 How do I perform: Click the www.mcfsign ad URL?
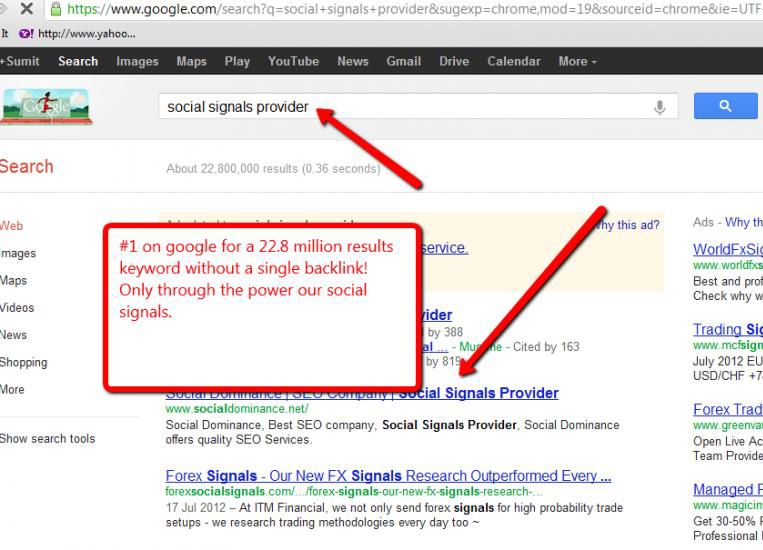tap(728, 346)
